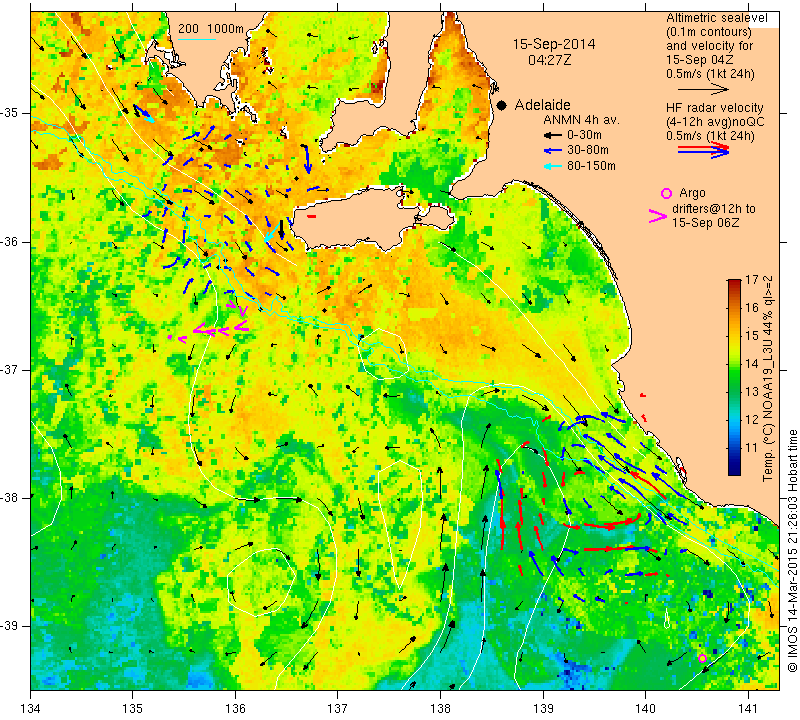This screenshot has height=720, width=800.
Task: Click the colorbar tick label 15
Action: (752, 336)
